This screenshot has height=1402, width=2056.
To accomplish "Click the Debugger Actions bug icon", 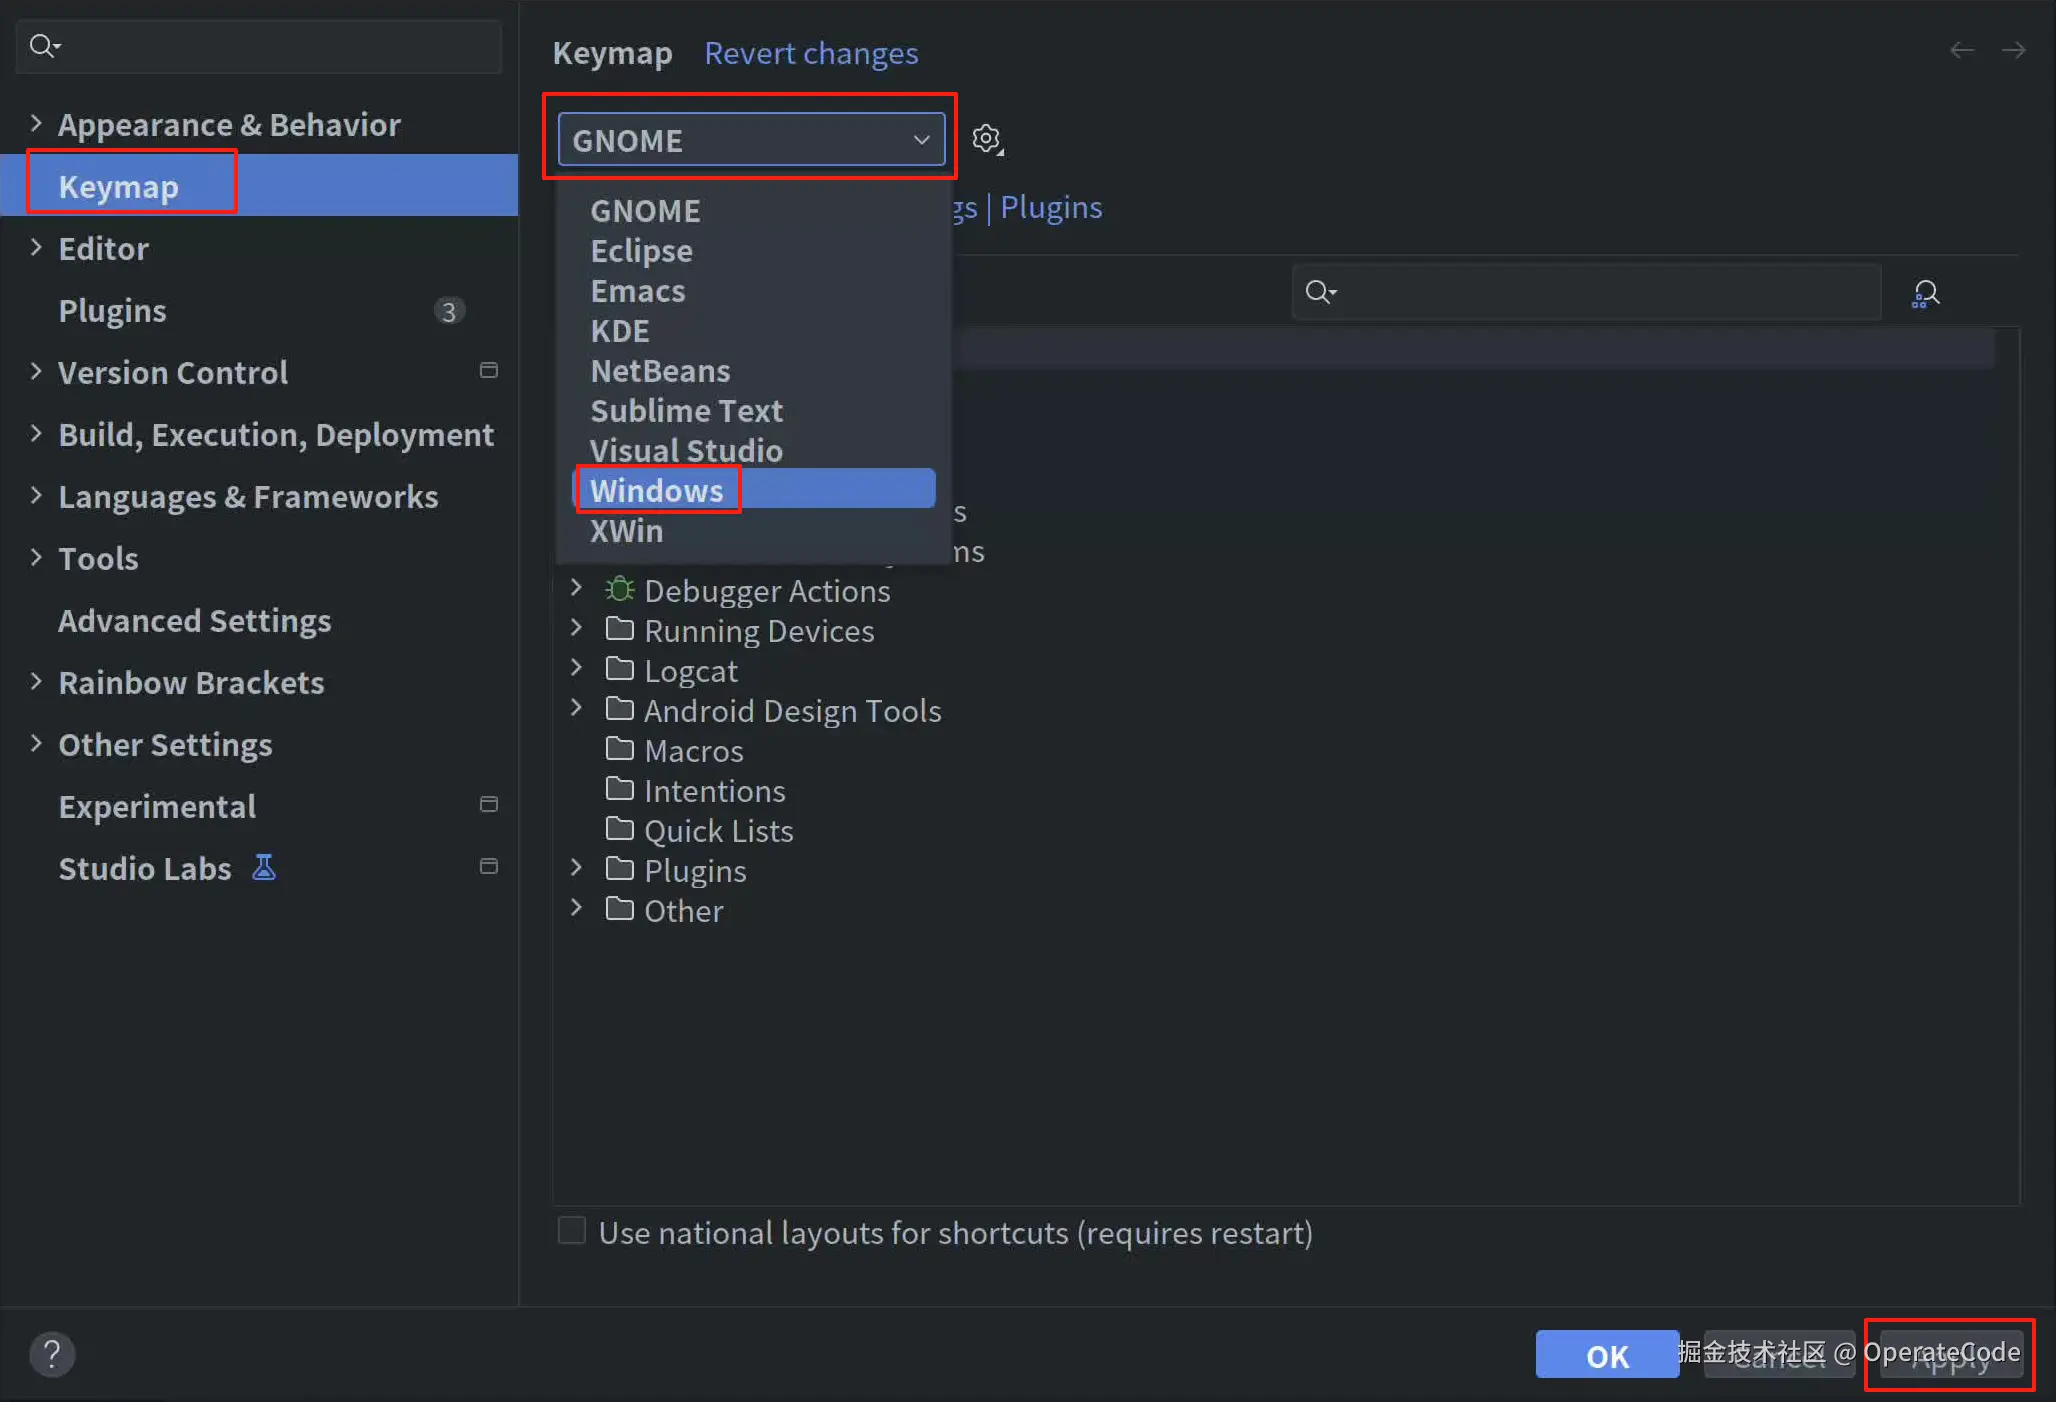I will tap(619, 590).
